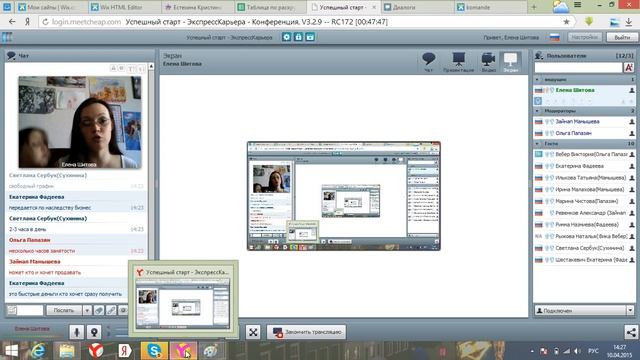This screenshot has width=640, height=360.
Task: Click the downloads arrow icon in browser toolbar
Action: tap(629, 22)
